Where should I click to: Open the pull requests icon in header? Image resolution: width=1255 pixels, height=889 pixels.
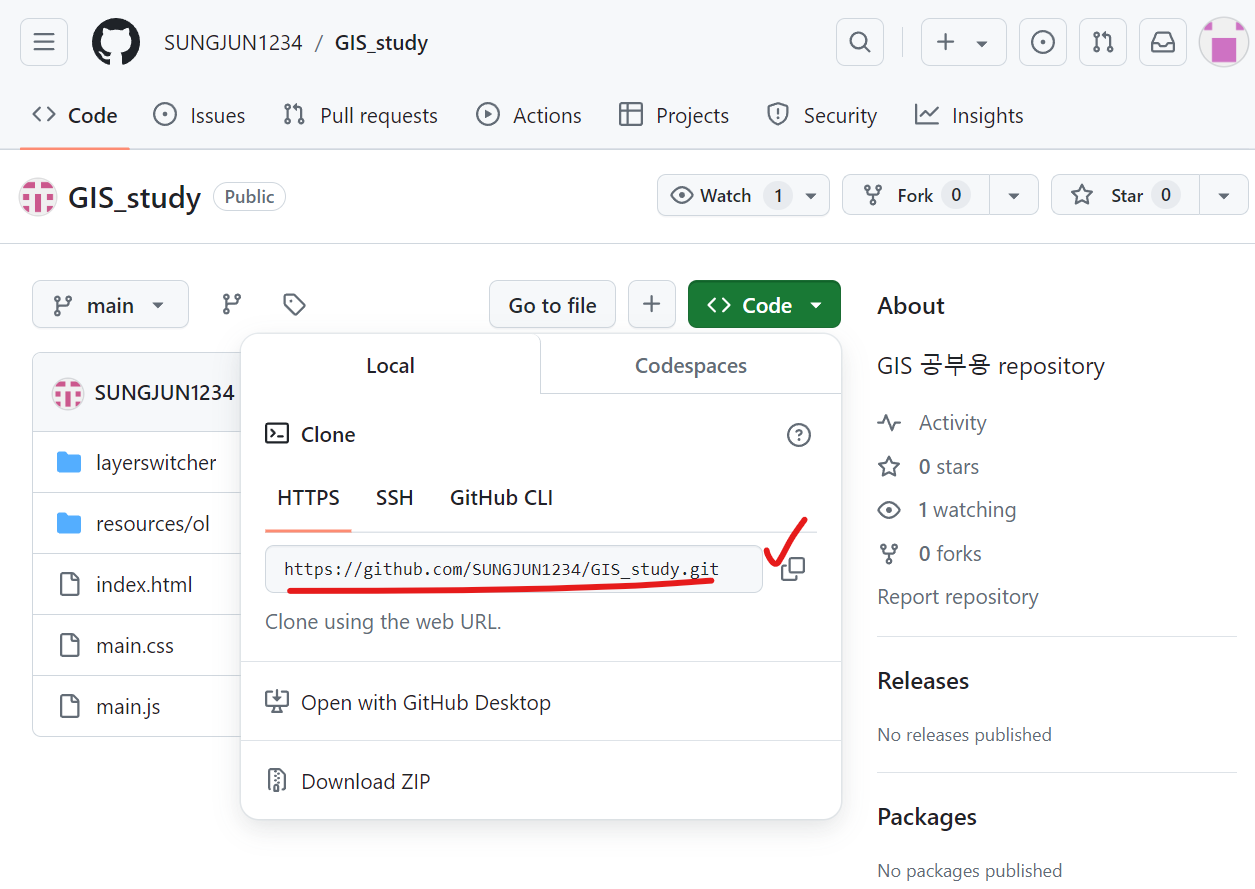1103,42
